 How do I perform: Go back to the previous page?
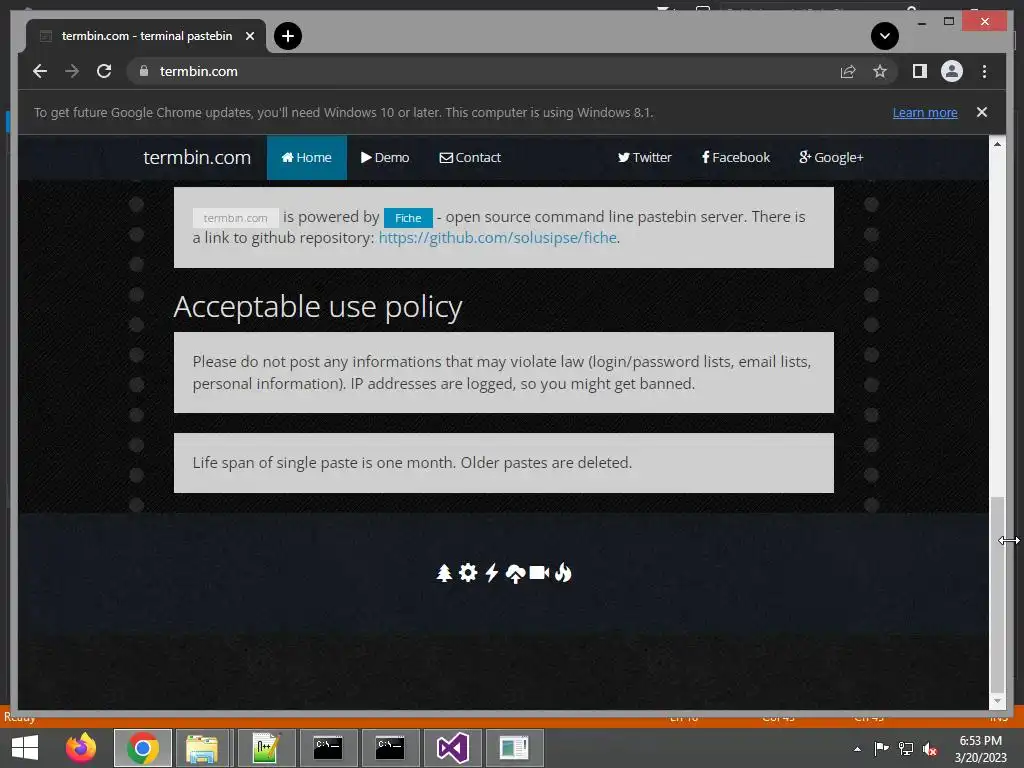[x=40, y=71]
